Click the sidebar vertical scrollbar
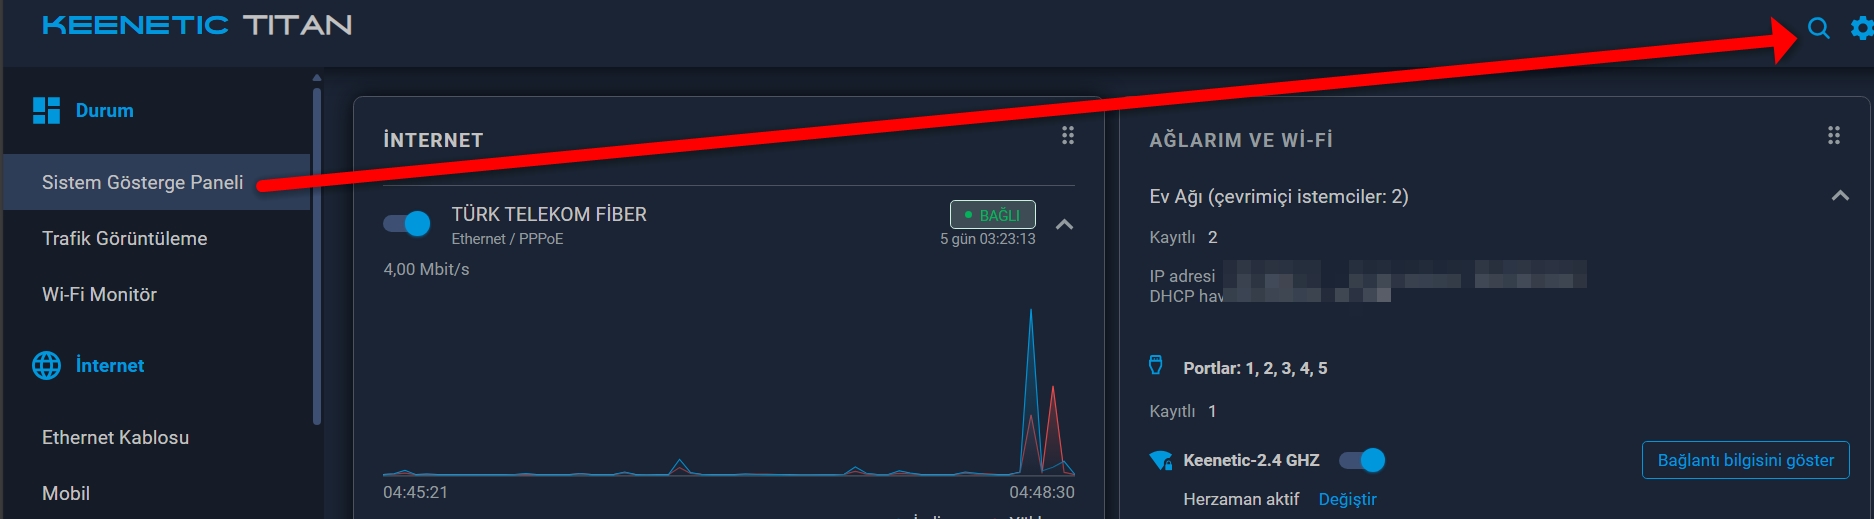The height and width of the screenshot is (519, 1874). tap(317, 255)
